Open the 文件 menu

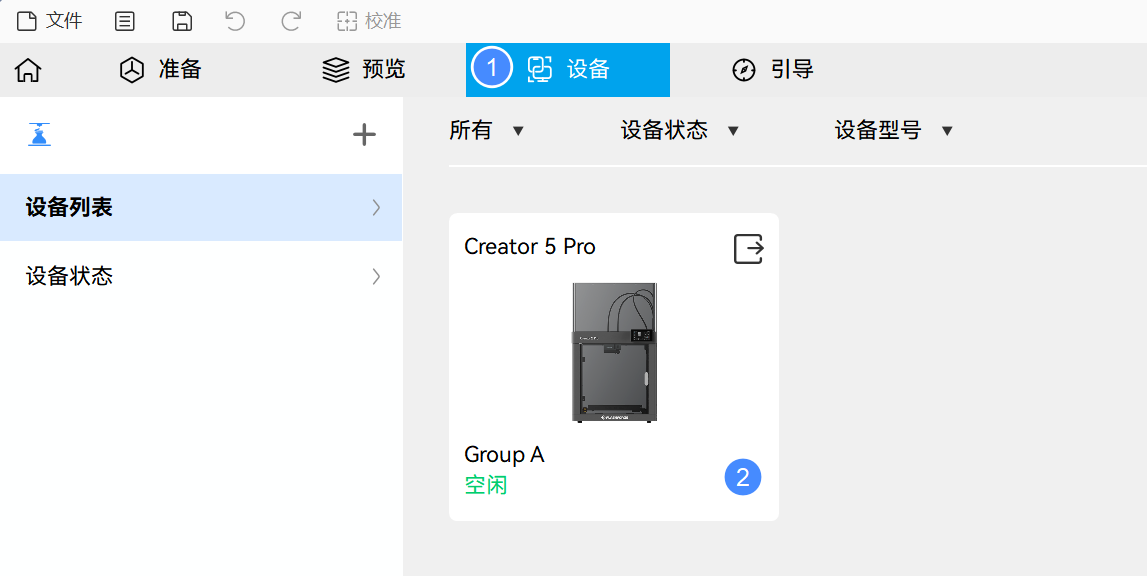pos(49,21)
